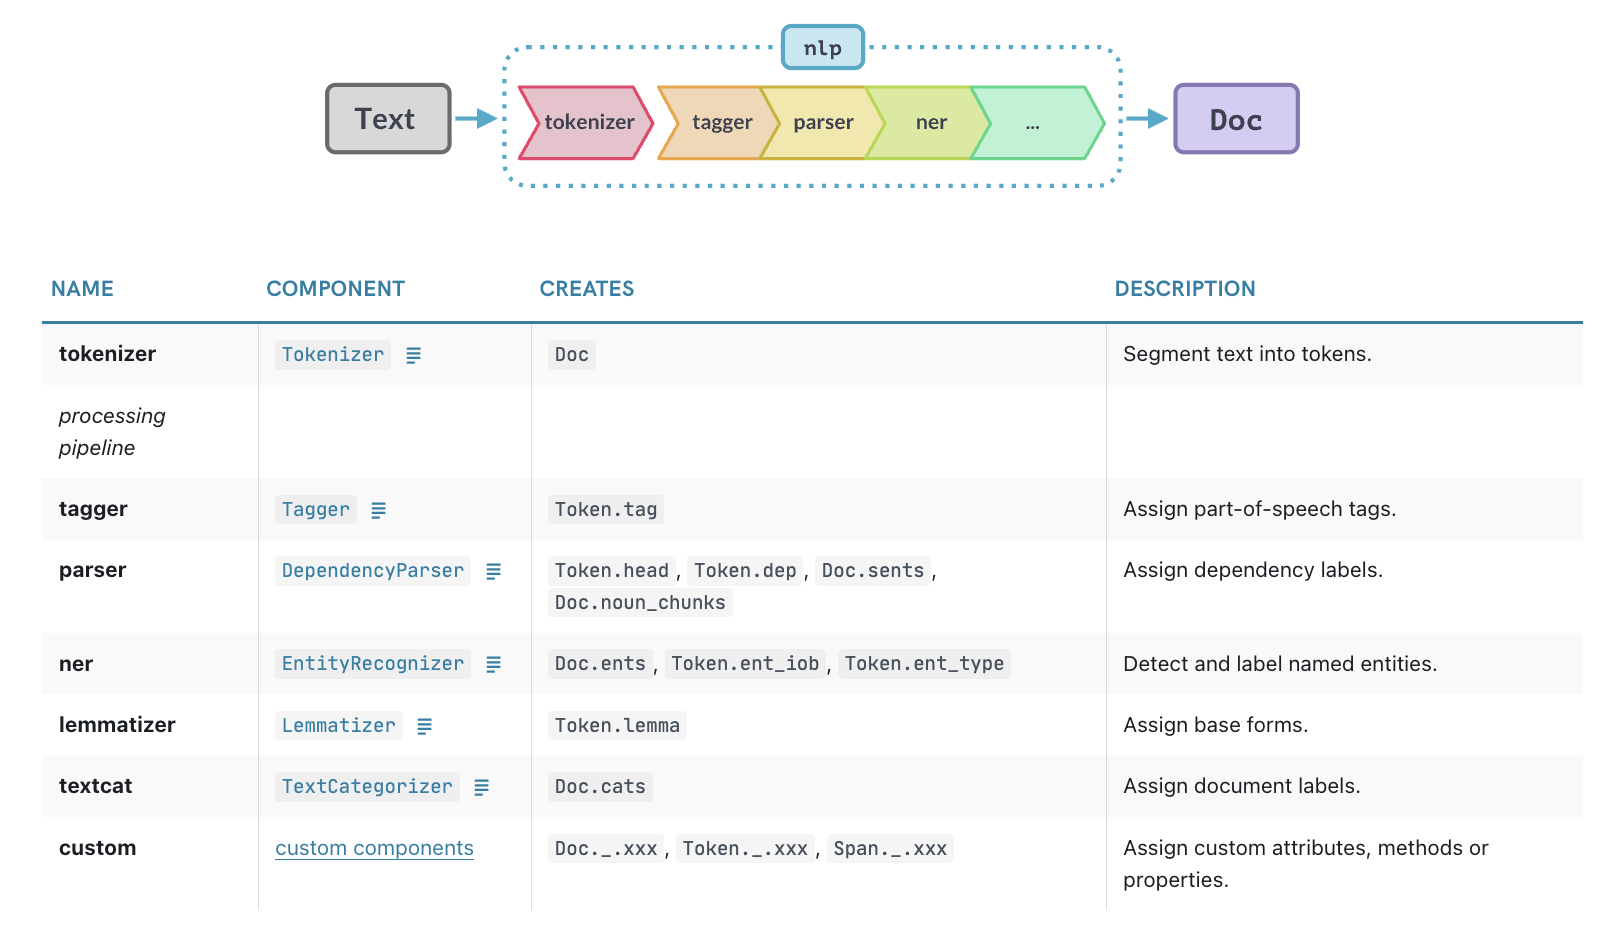This screenshot has width=1622, height=930.
Task: Click the purple Doc output box
Action: pos(1235,119)
